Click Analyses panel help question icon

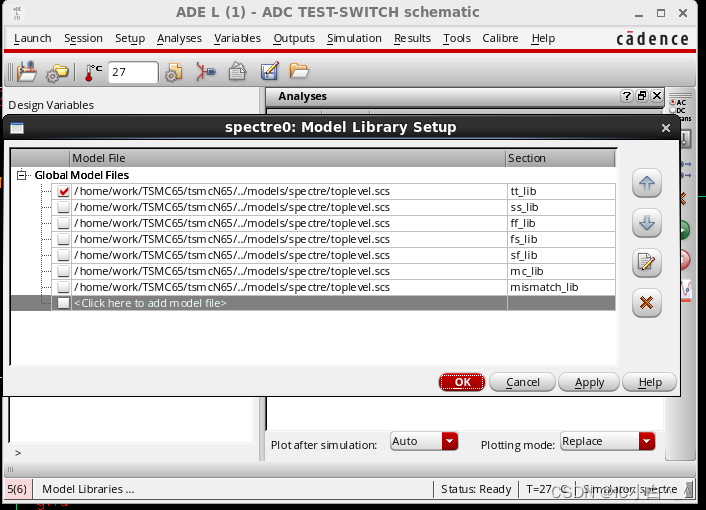[x=626, y=96]
